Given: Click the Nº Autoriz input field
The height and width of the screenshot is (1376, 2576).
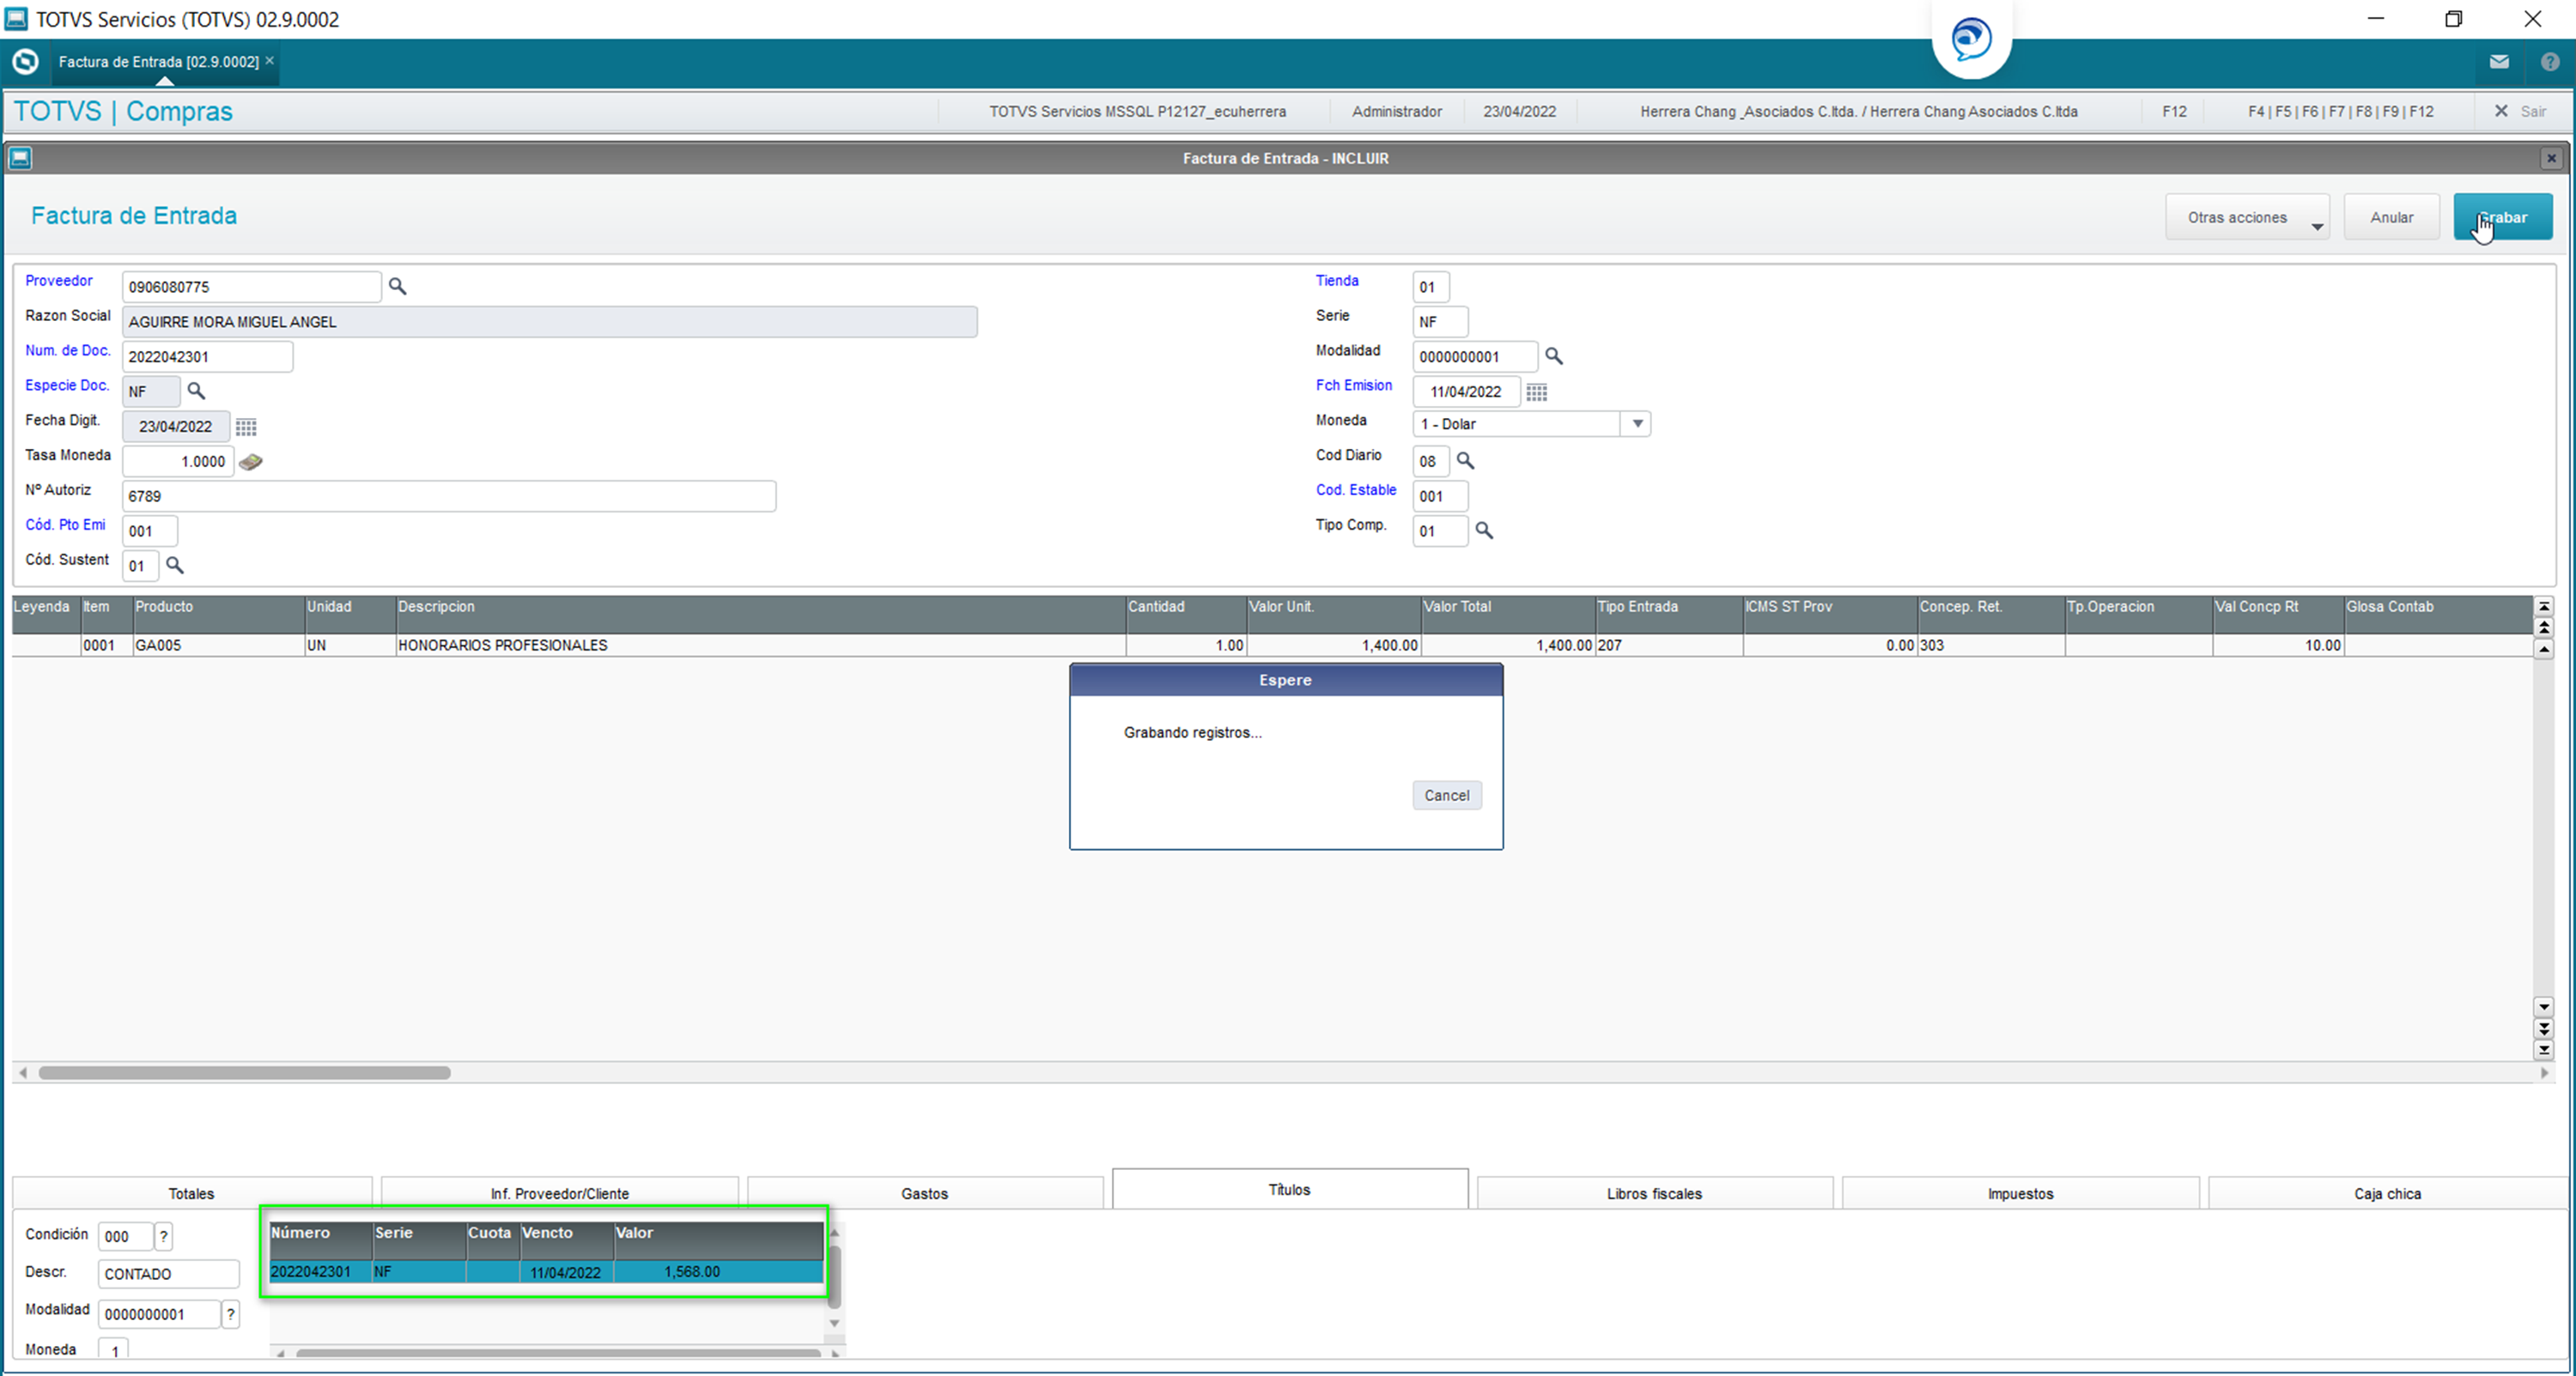Looking at the screenshot, I should 449,496.
